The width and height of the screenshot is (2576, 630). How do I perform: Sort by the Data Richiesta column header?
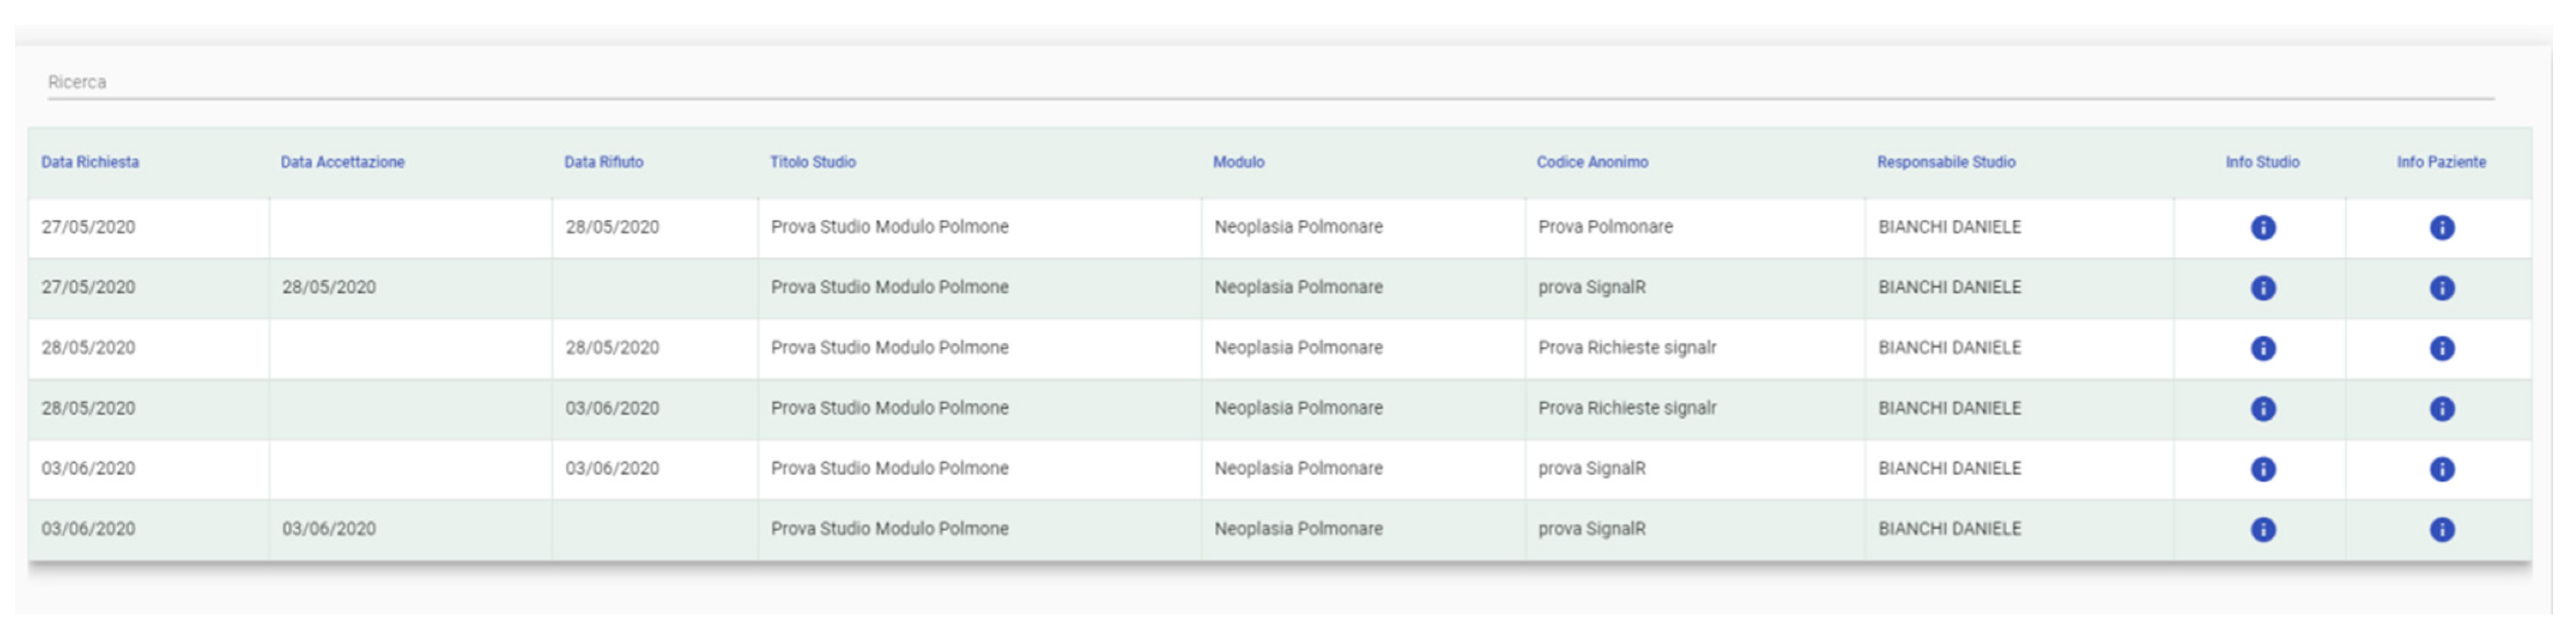90,162
